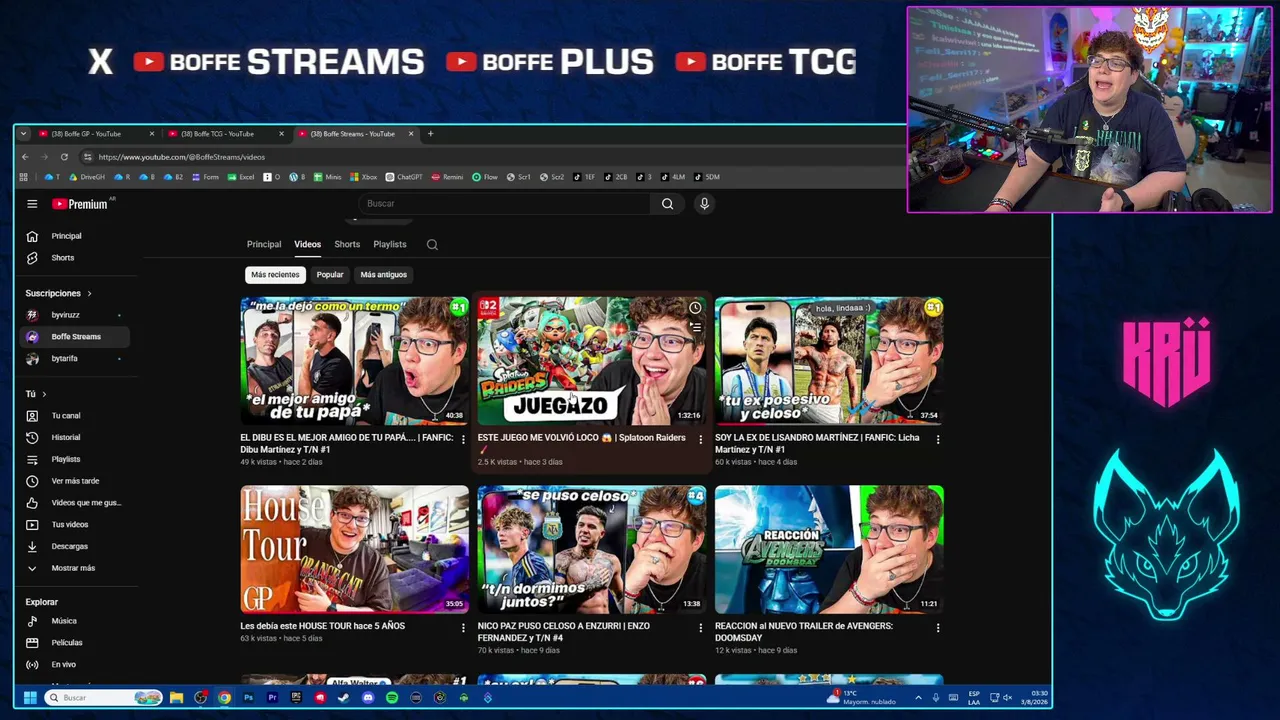The height and width of the screenshot is (720, 1280).
Task: Expand the sidebar with Mostrar más
Action: (75, 568)
